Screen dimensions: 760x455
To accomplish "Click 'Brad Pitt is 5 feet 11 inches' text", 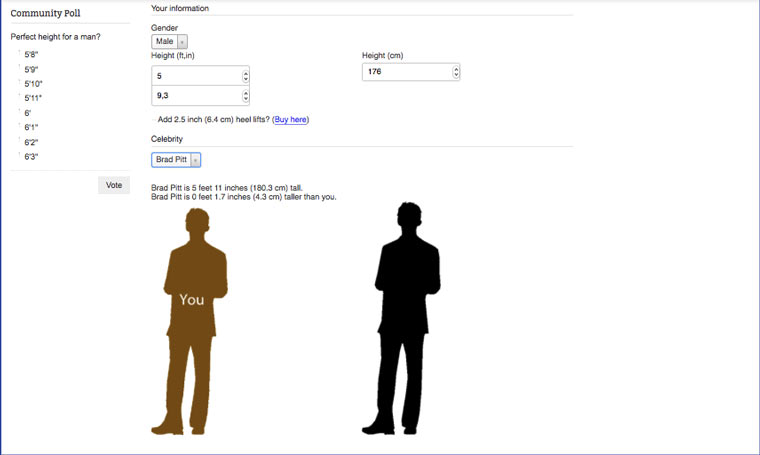I will point(227,188).
